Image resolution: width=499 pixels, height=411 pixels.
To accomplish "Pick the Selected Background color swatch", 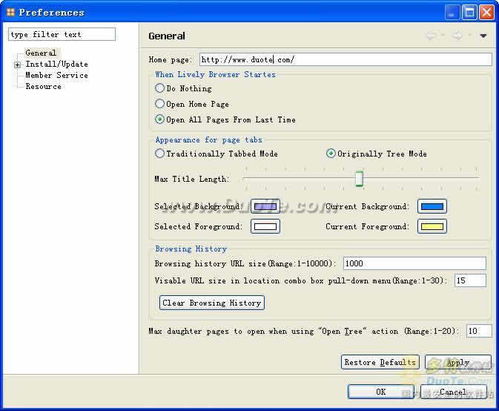I will [x=265, y=206].
